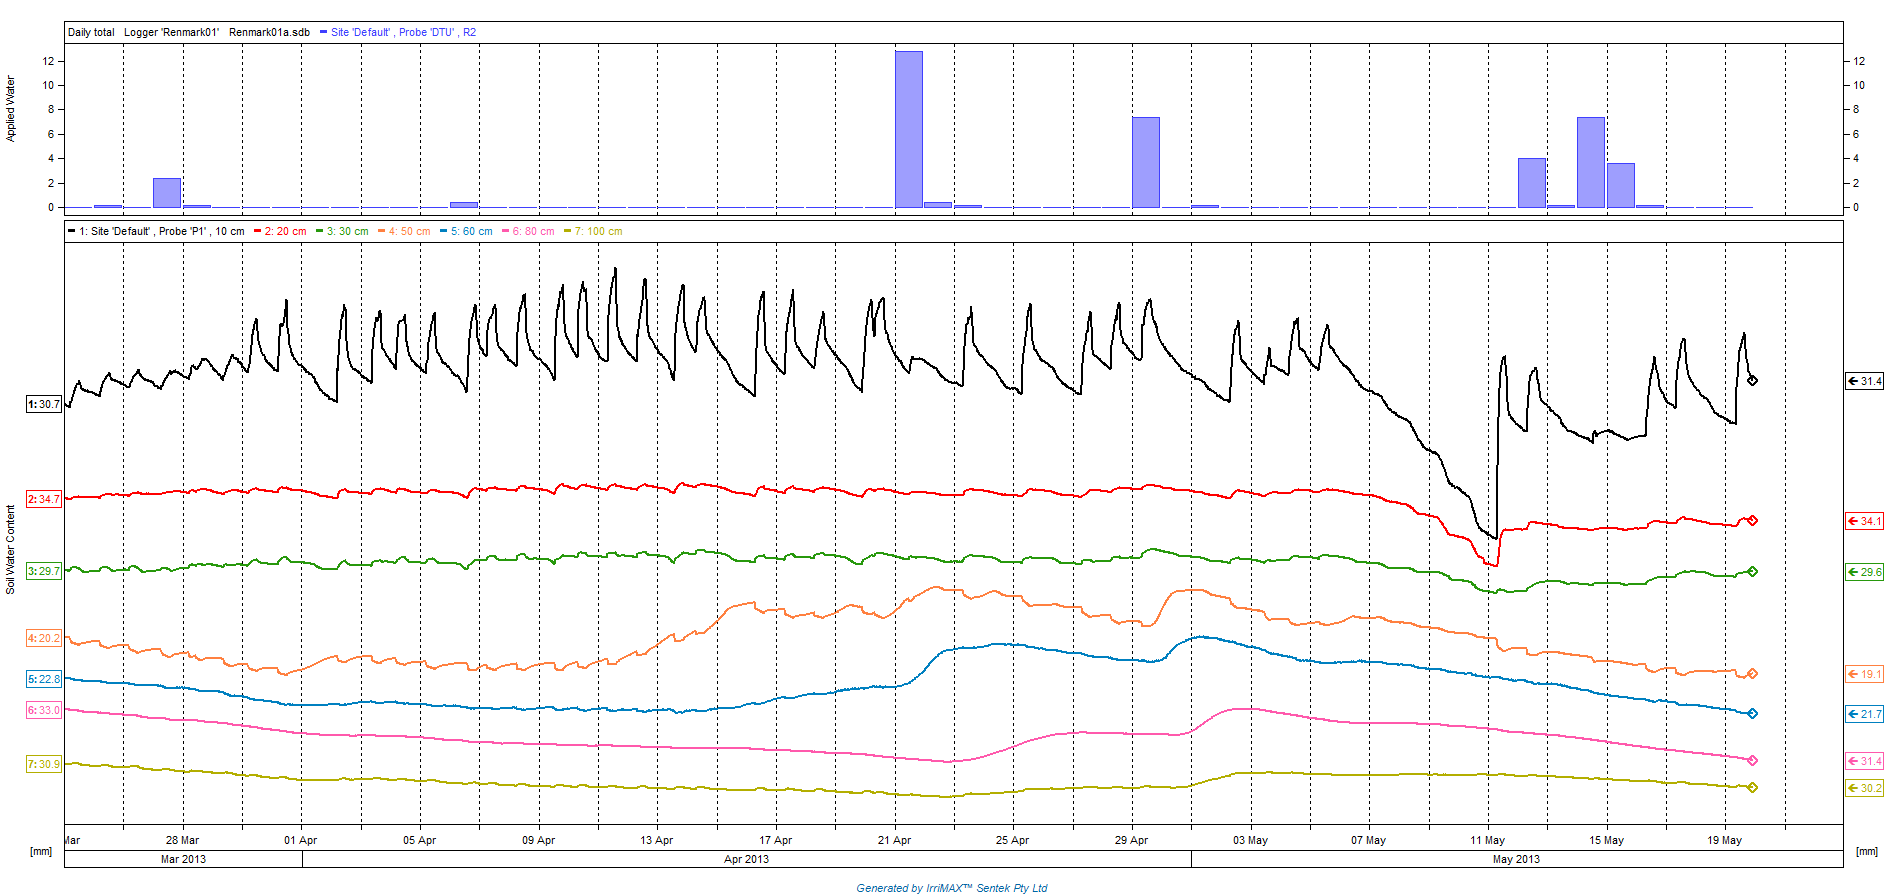Viewport: 1902px width, 894px height.
Task: Select the 'Apr 2013' month band
Action: [746, 859]
